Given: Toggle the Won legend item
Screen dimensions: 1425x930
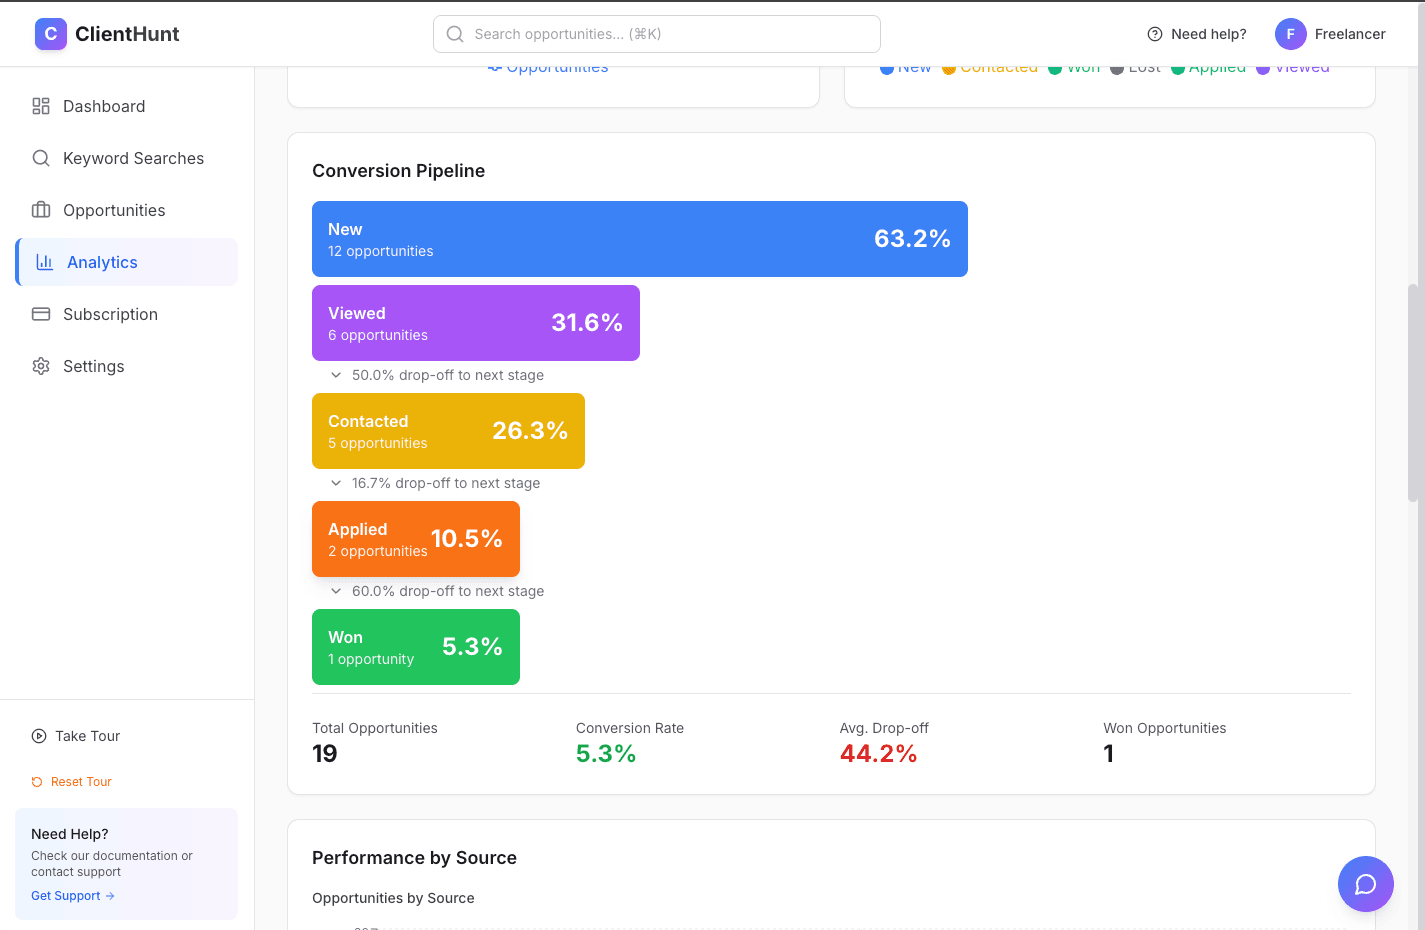Looking at the screenshot, I should coord(1075,66).
